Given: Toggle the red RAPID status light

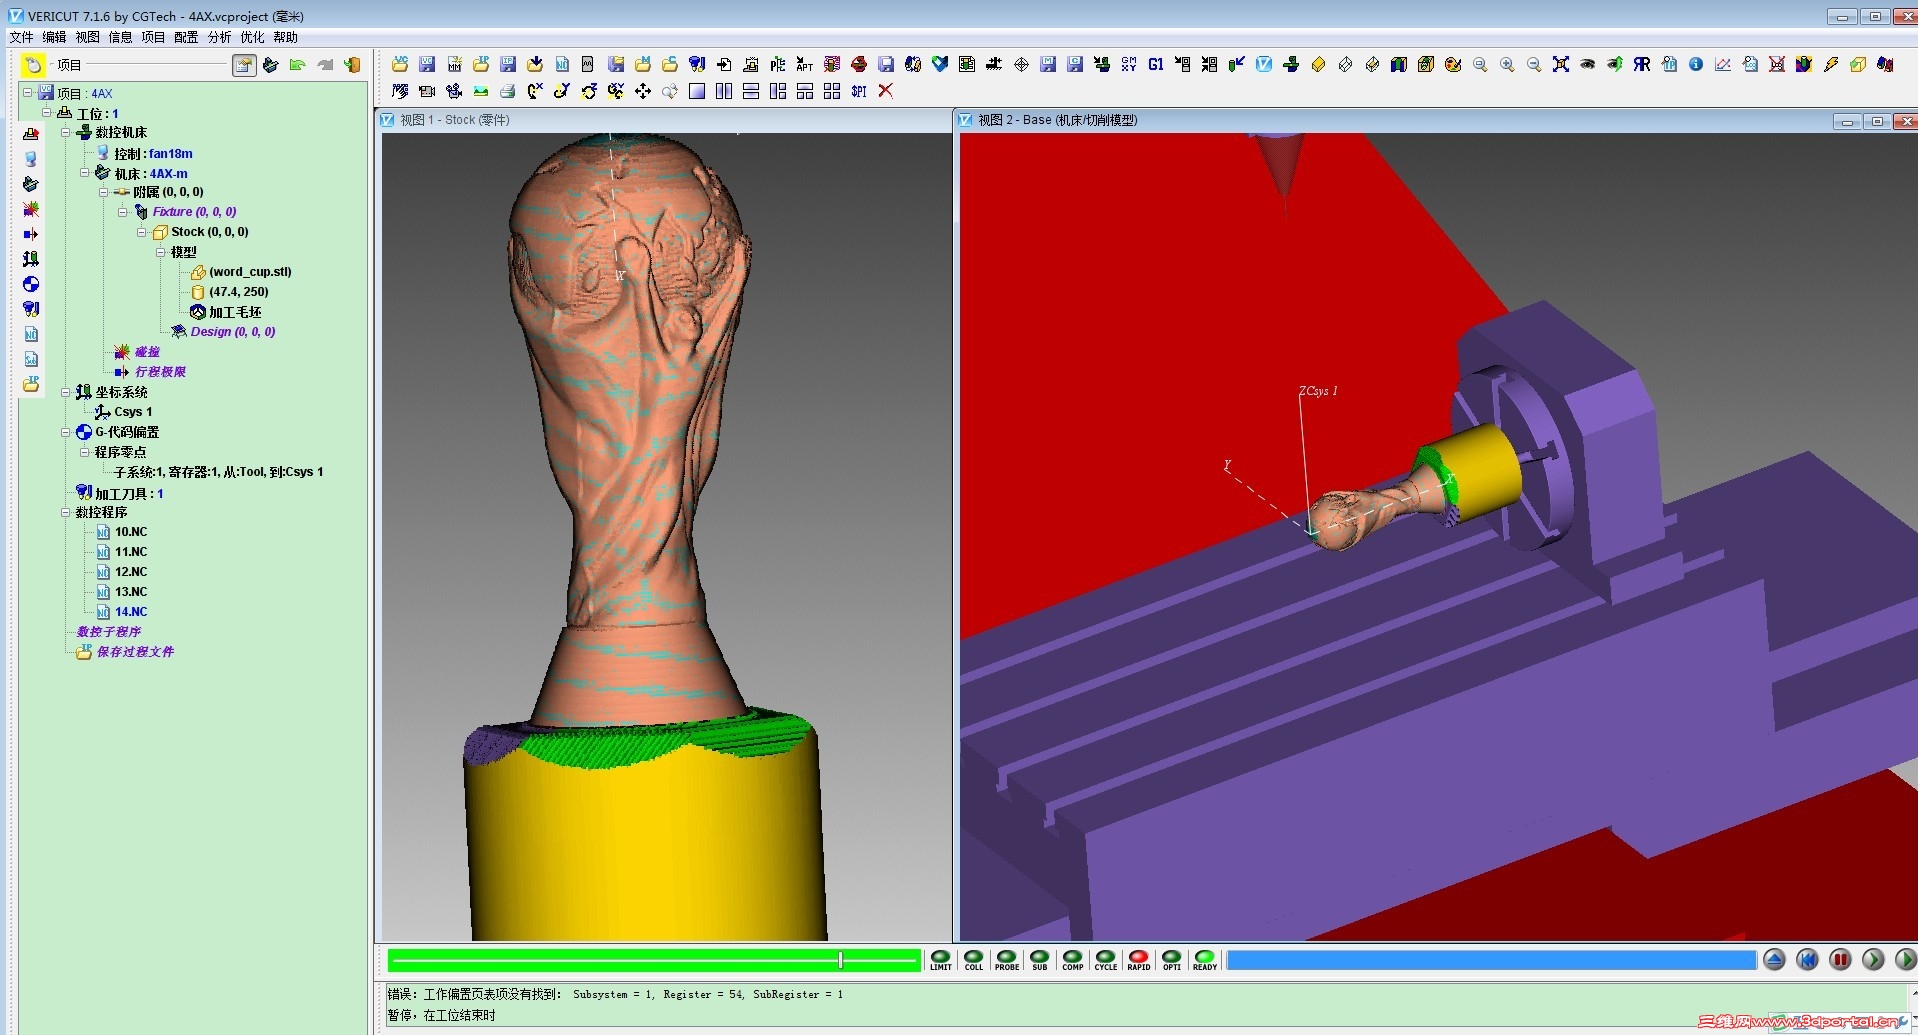Looking at the screenshot, I should pyautogui.click(x=1139, y=960).
